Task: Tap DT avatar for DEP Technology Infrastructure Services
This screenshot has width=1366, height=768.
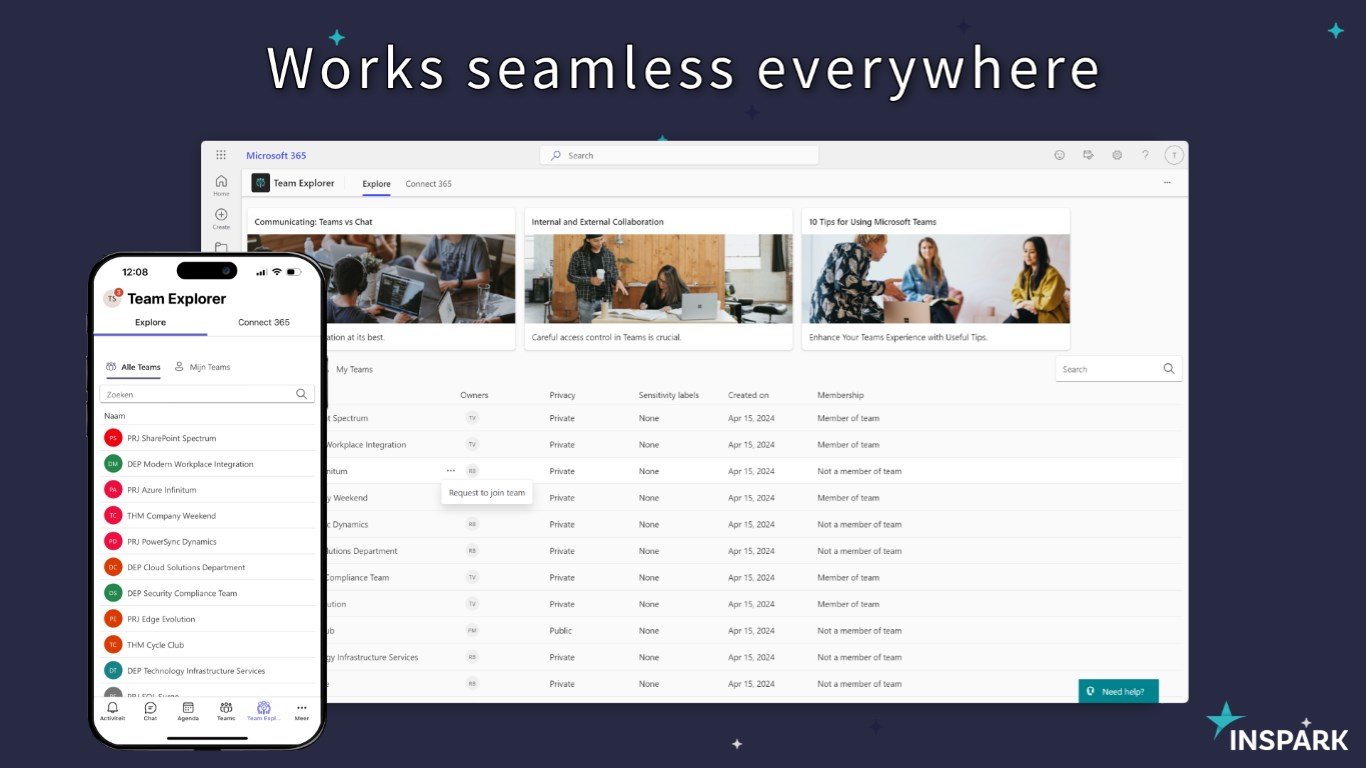Action: 113,671
